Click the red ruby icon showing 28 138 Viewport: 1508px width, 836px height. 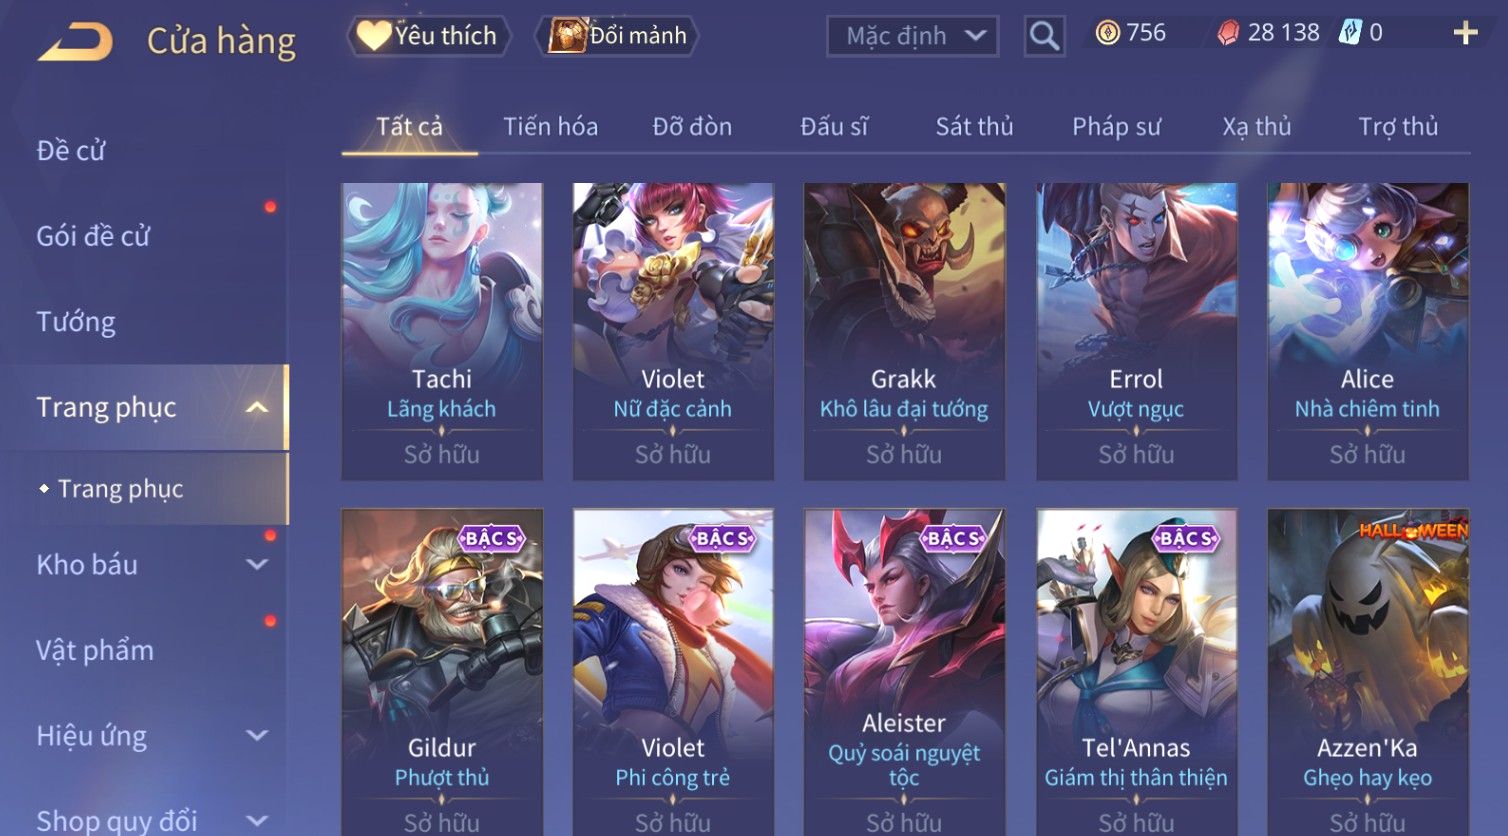point(1228,34)
